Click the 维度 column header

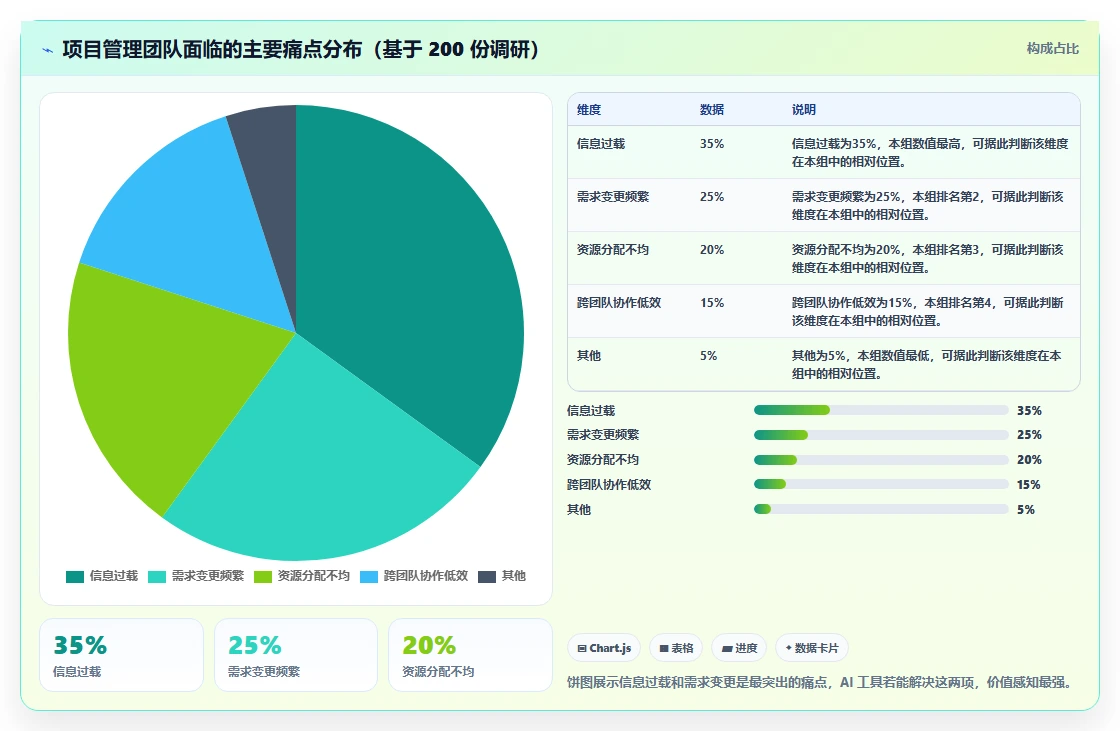click(x=589, y=110)
